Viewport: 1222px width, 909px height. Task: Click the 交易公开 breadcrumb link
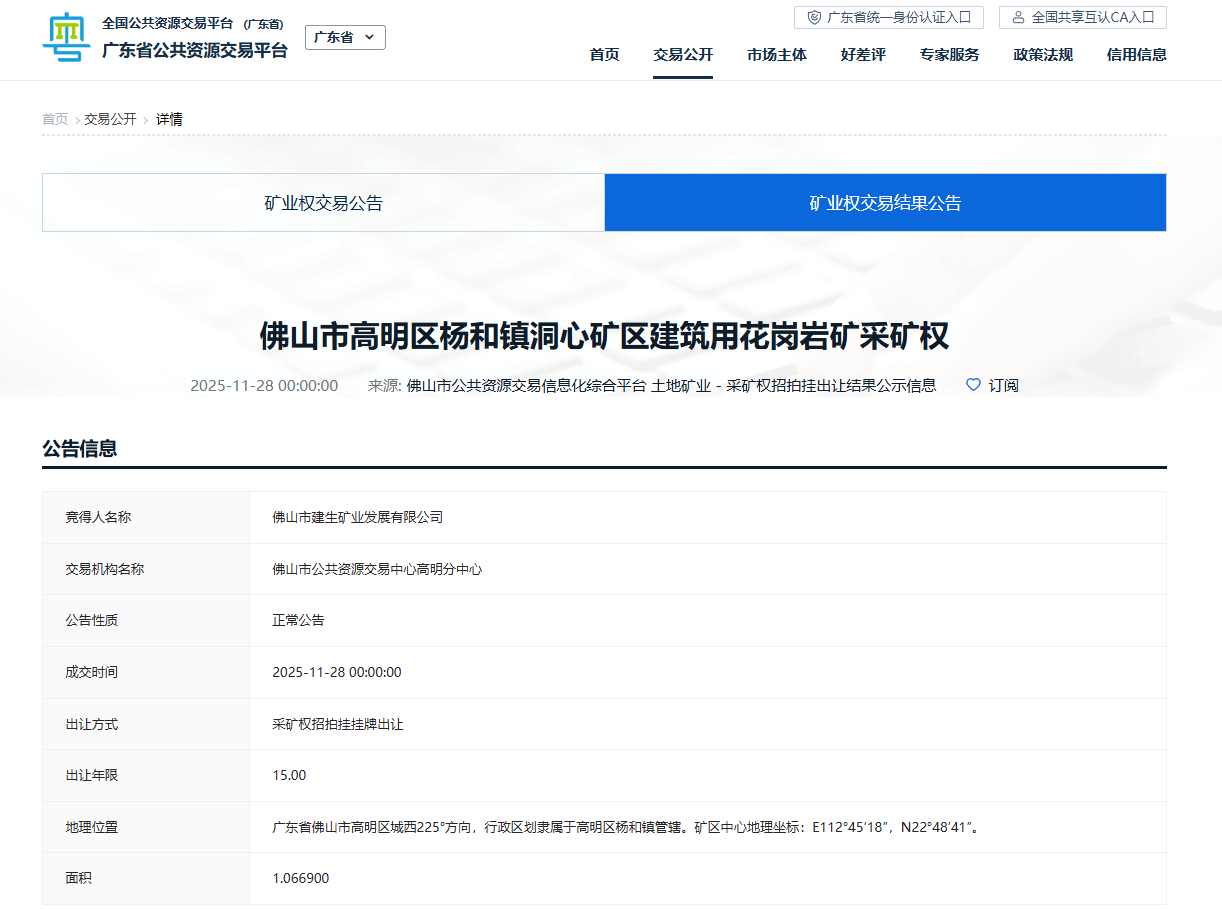(110, 119)
